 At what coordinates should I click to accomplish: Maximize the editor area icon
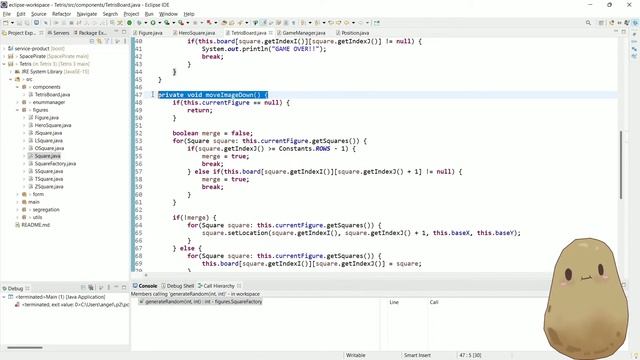click(x=624, y=32)
